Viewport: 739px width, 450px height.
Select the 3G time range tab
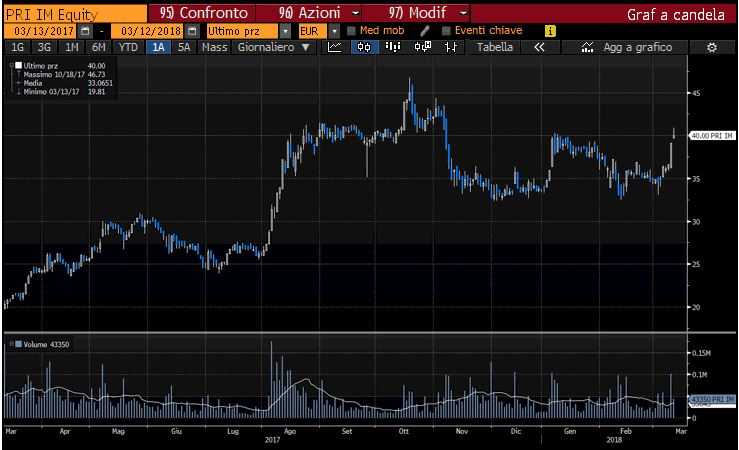pyautogui.click(x=44, y=47)
